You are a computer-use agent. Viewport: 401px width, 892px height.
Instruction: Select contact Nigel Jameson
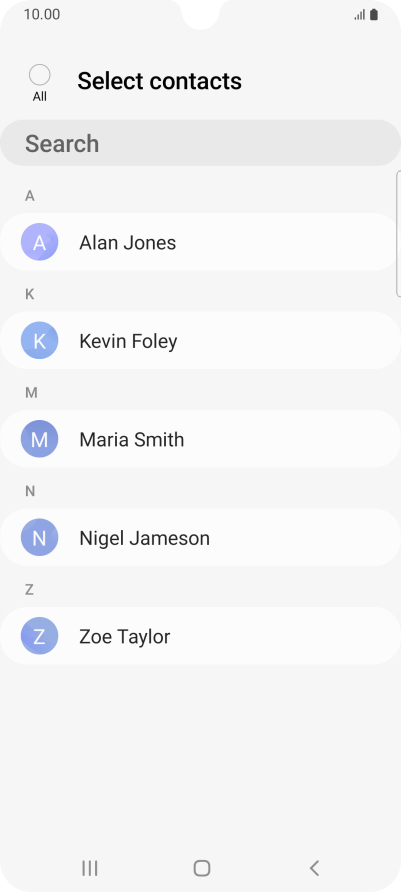click(x=200, y=537)
